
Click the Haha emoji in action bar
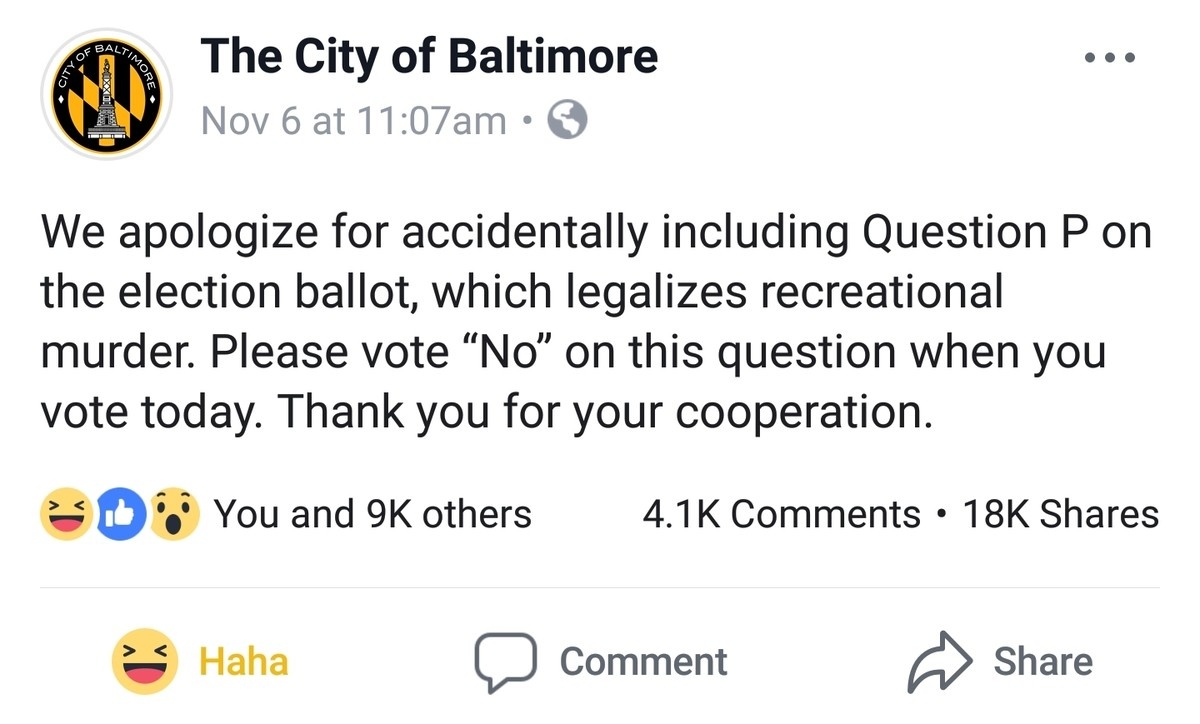tap(145, 661)
